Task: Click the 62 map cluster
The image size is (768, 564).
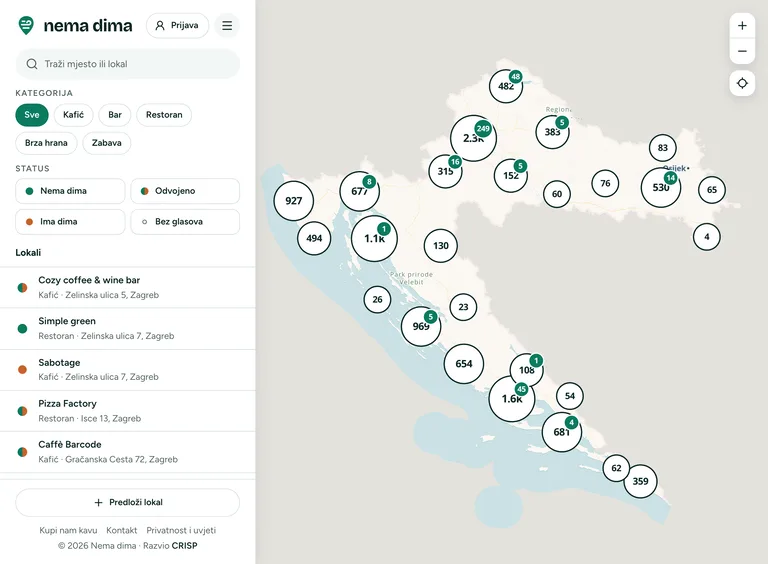Action: (616, 468)
